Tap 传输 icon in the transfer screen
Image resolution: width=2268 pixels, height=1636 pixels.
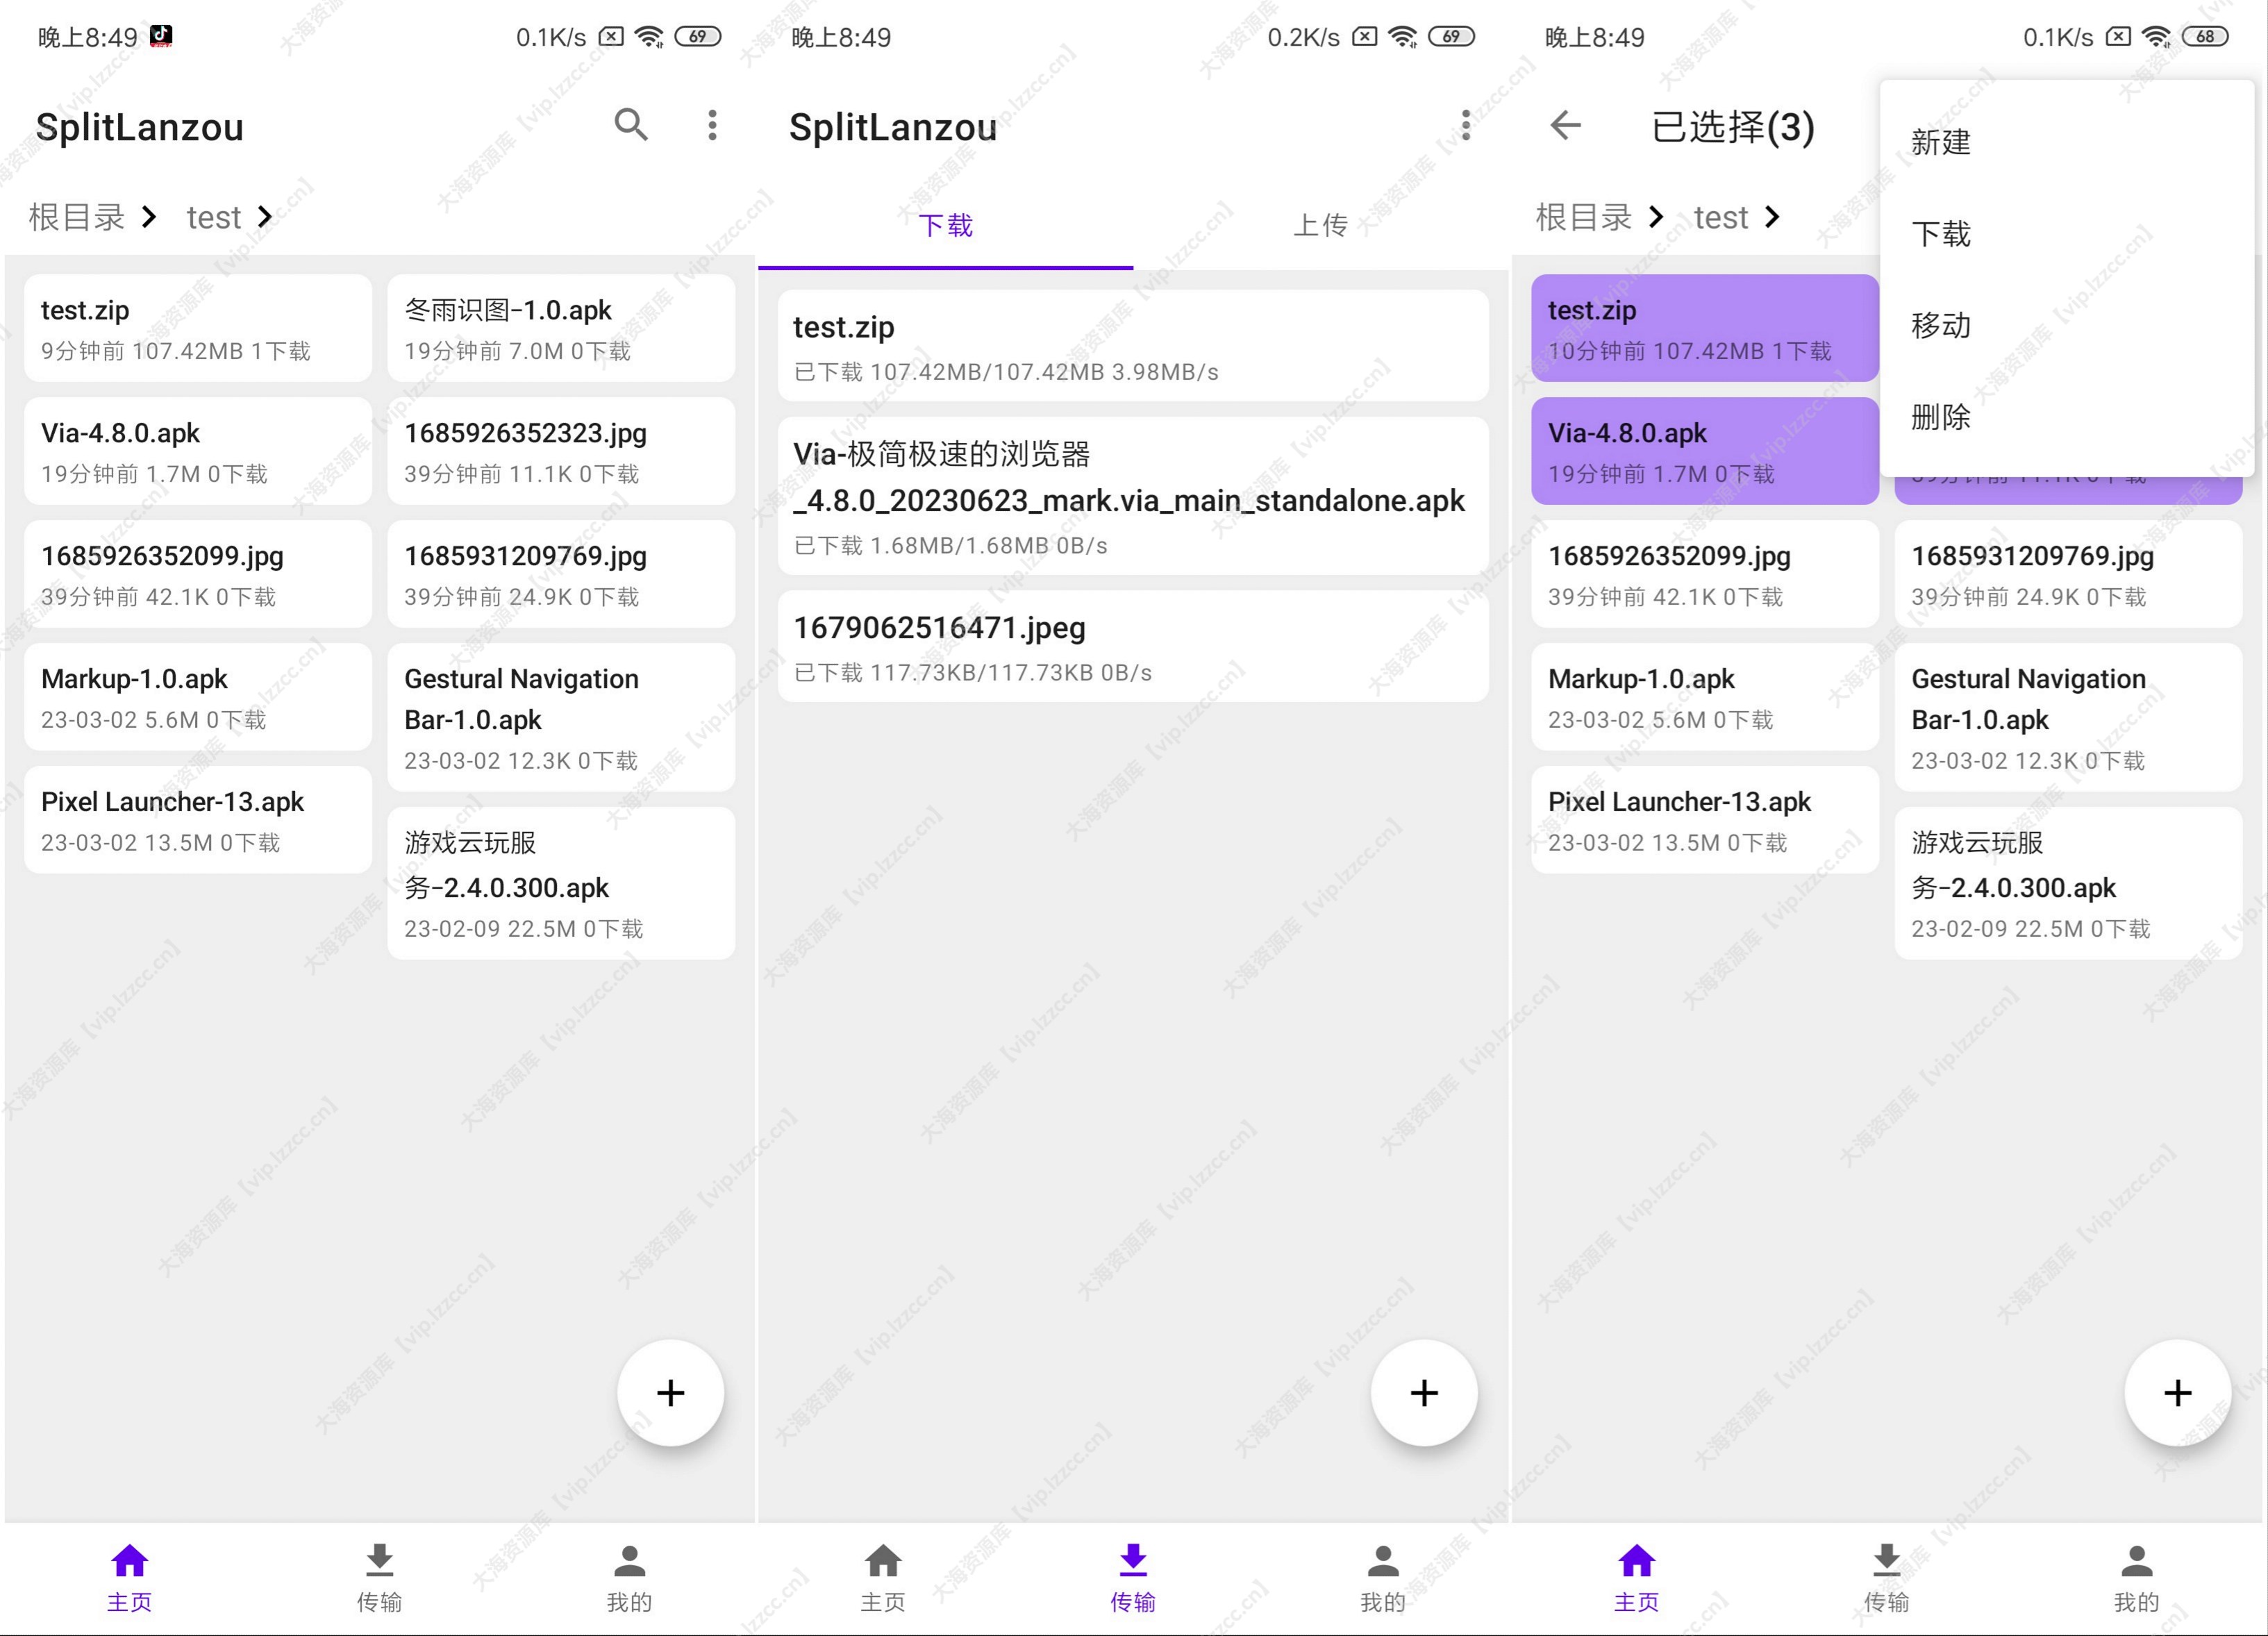click(1133, 1561)
